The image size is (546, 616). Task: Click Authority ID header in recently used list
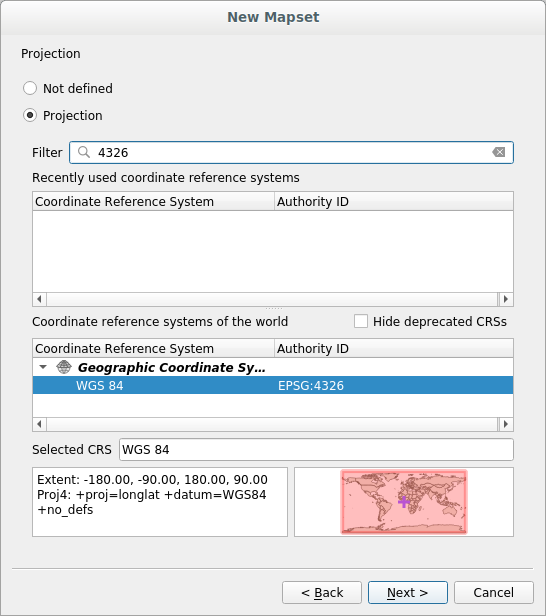(x=394, y=202)
